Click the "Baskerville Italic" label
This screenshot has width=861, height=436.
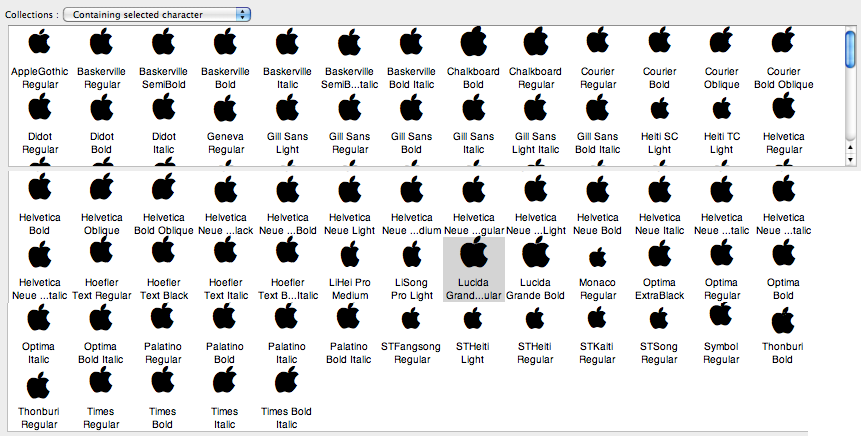click(287, 78)
